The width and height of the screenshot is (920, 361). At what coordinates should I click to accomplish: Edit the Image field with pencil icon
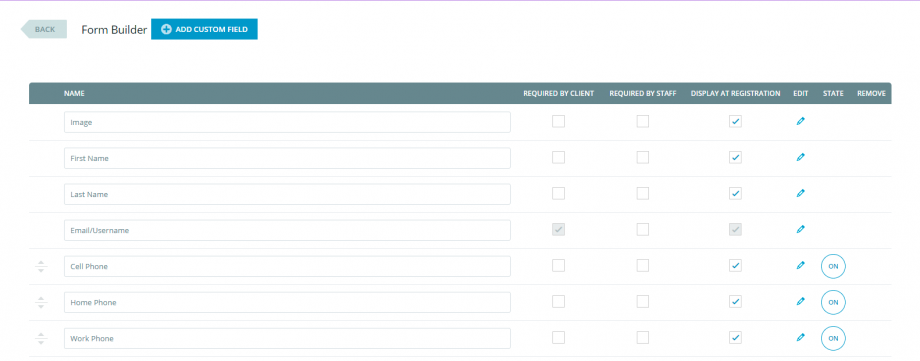pyautogui.click(x=800, y=122)
